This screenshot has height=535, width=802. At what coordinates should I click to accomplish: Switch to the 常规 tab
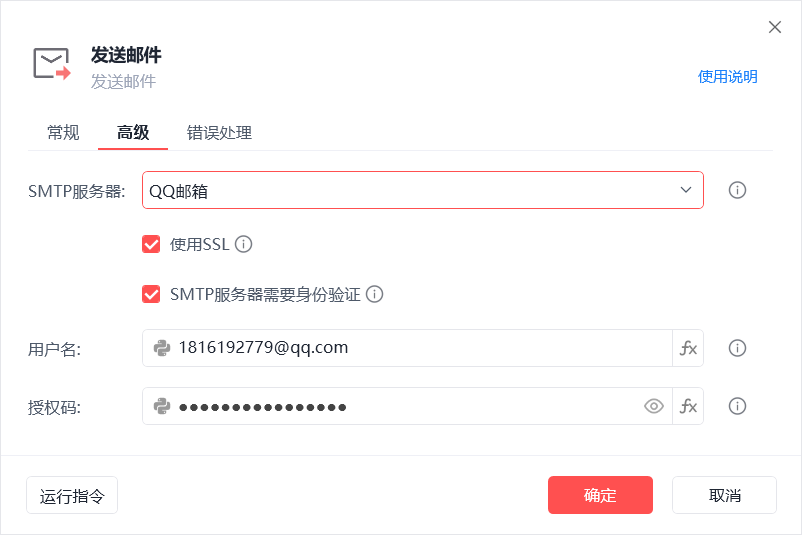tap(63, 132)
